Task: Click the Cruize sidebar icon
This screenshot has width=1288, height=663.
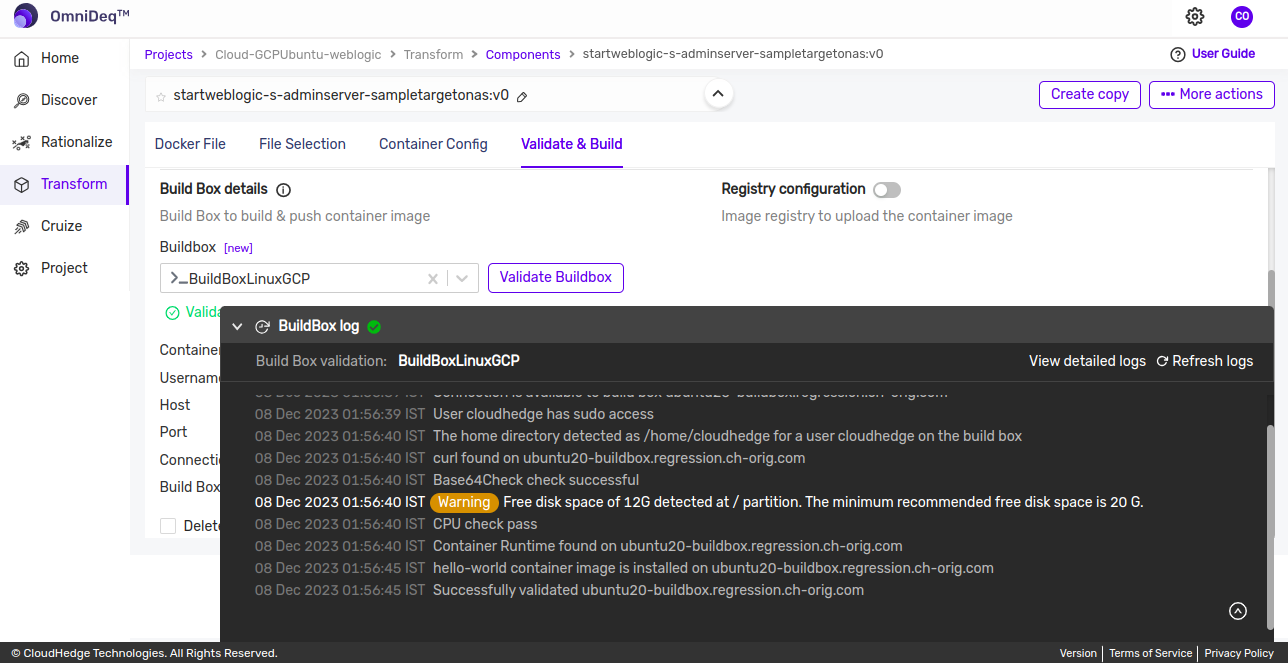Action: 21,227
